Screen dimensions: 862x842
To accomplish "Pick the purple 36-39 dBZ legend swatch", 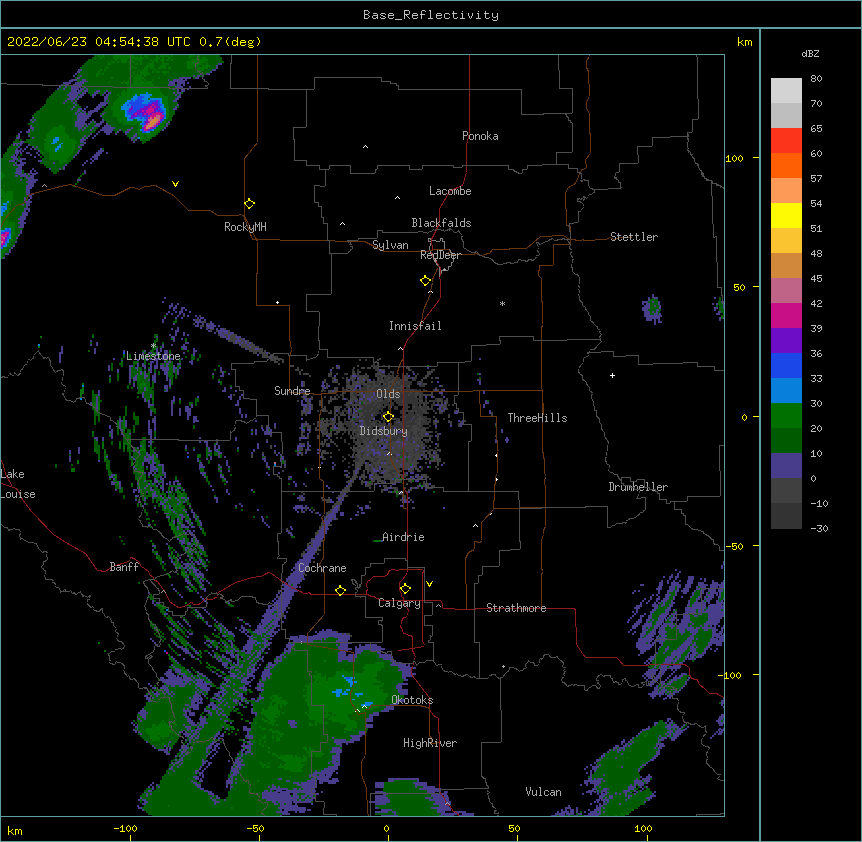I will [786, 340].
